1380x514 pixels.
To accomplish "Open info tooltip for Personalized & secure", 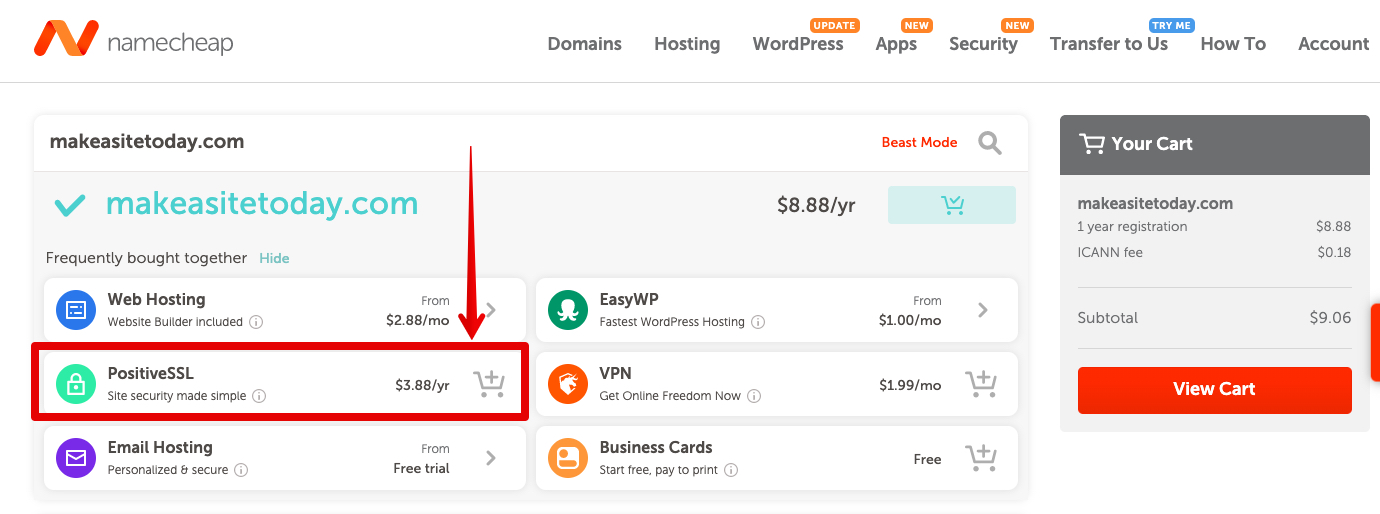I will coord(241,470).
